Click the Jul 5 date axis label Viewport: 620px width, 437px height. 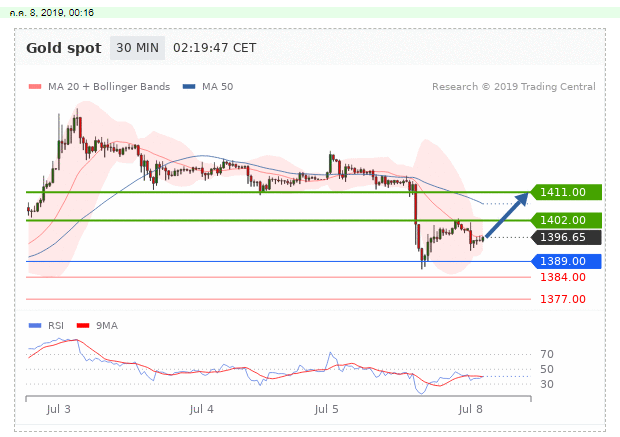tap(326, 409)
